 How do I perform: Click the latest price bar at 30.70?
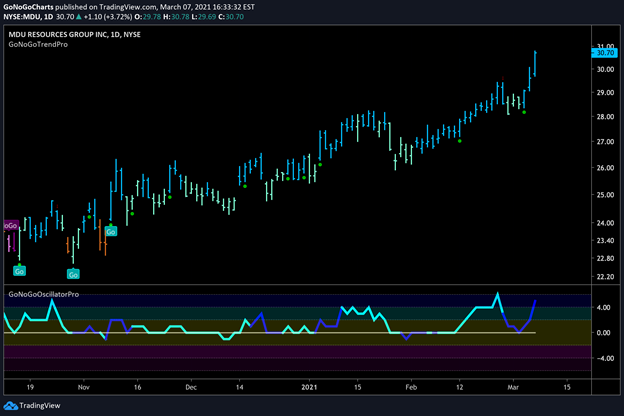click(535, 63)
